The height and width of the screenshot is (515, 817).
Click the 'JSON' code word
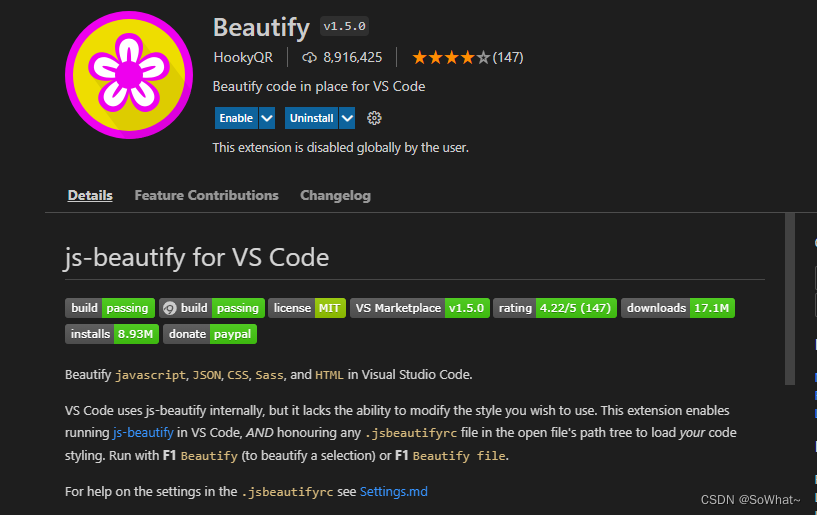207,375
